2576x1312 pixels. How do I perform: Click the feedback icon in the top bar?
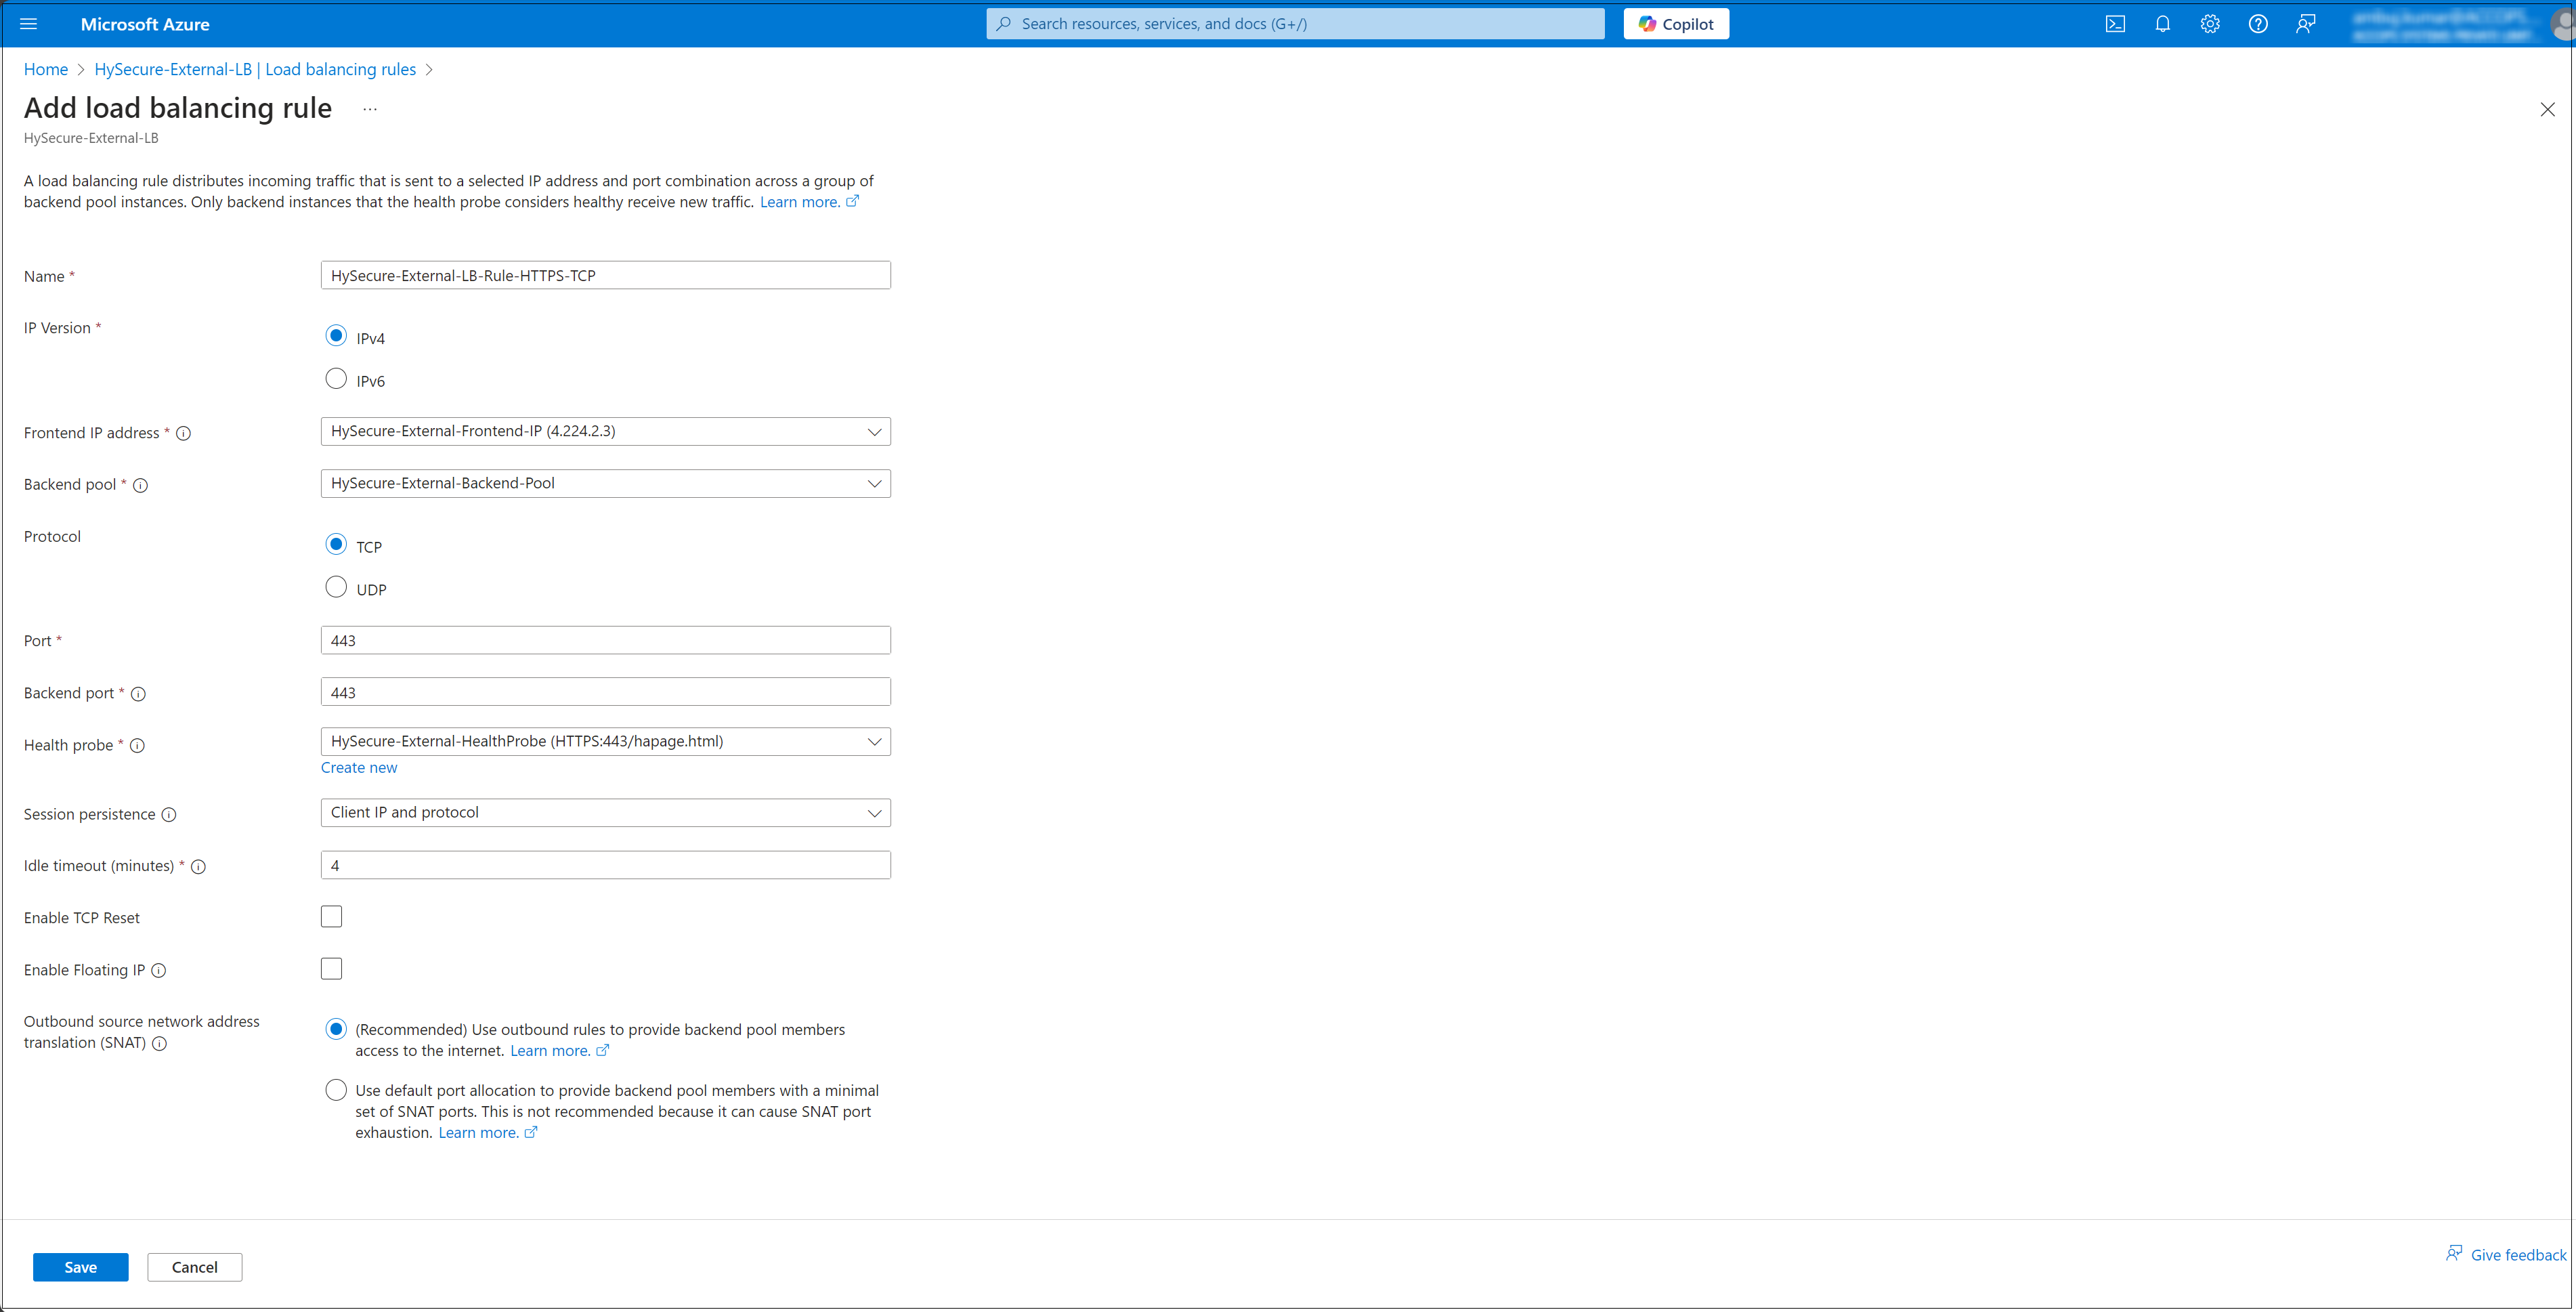2305,24
